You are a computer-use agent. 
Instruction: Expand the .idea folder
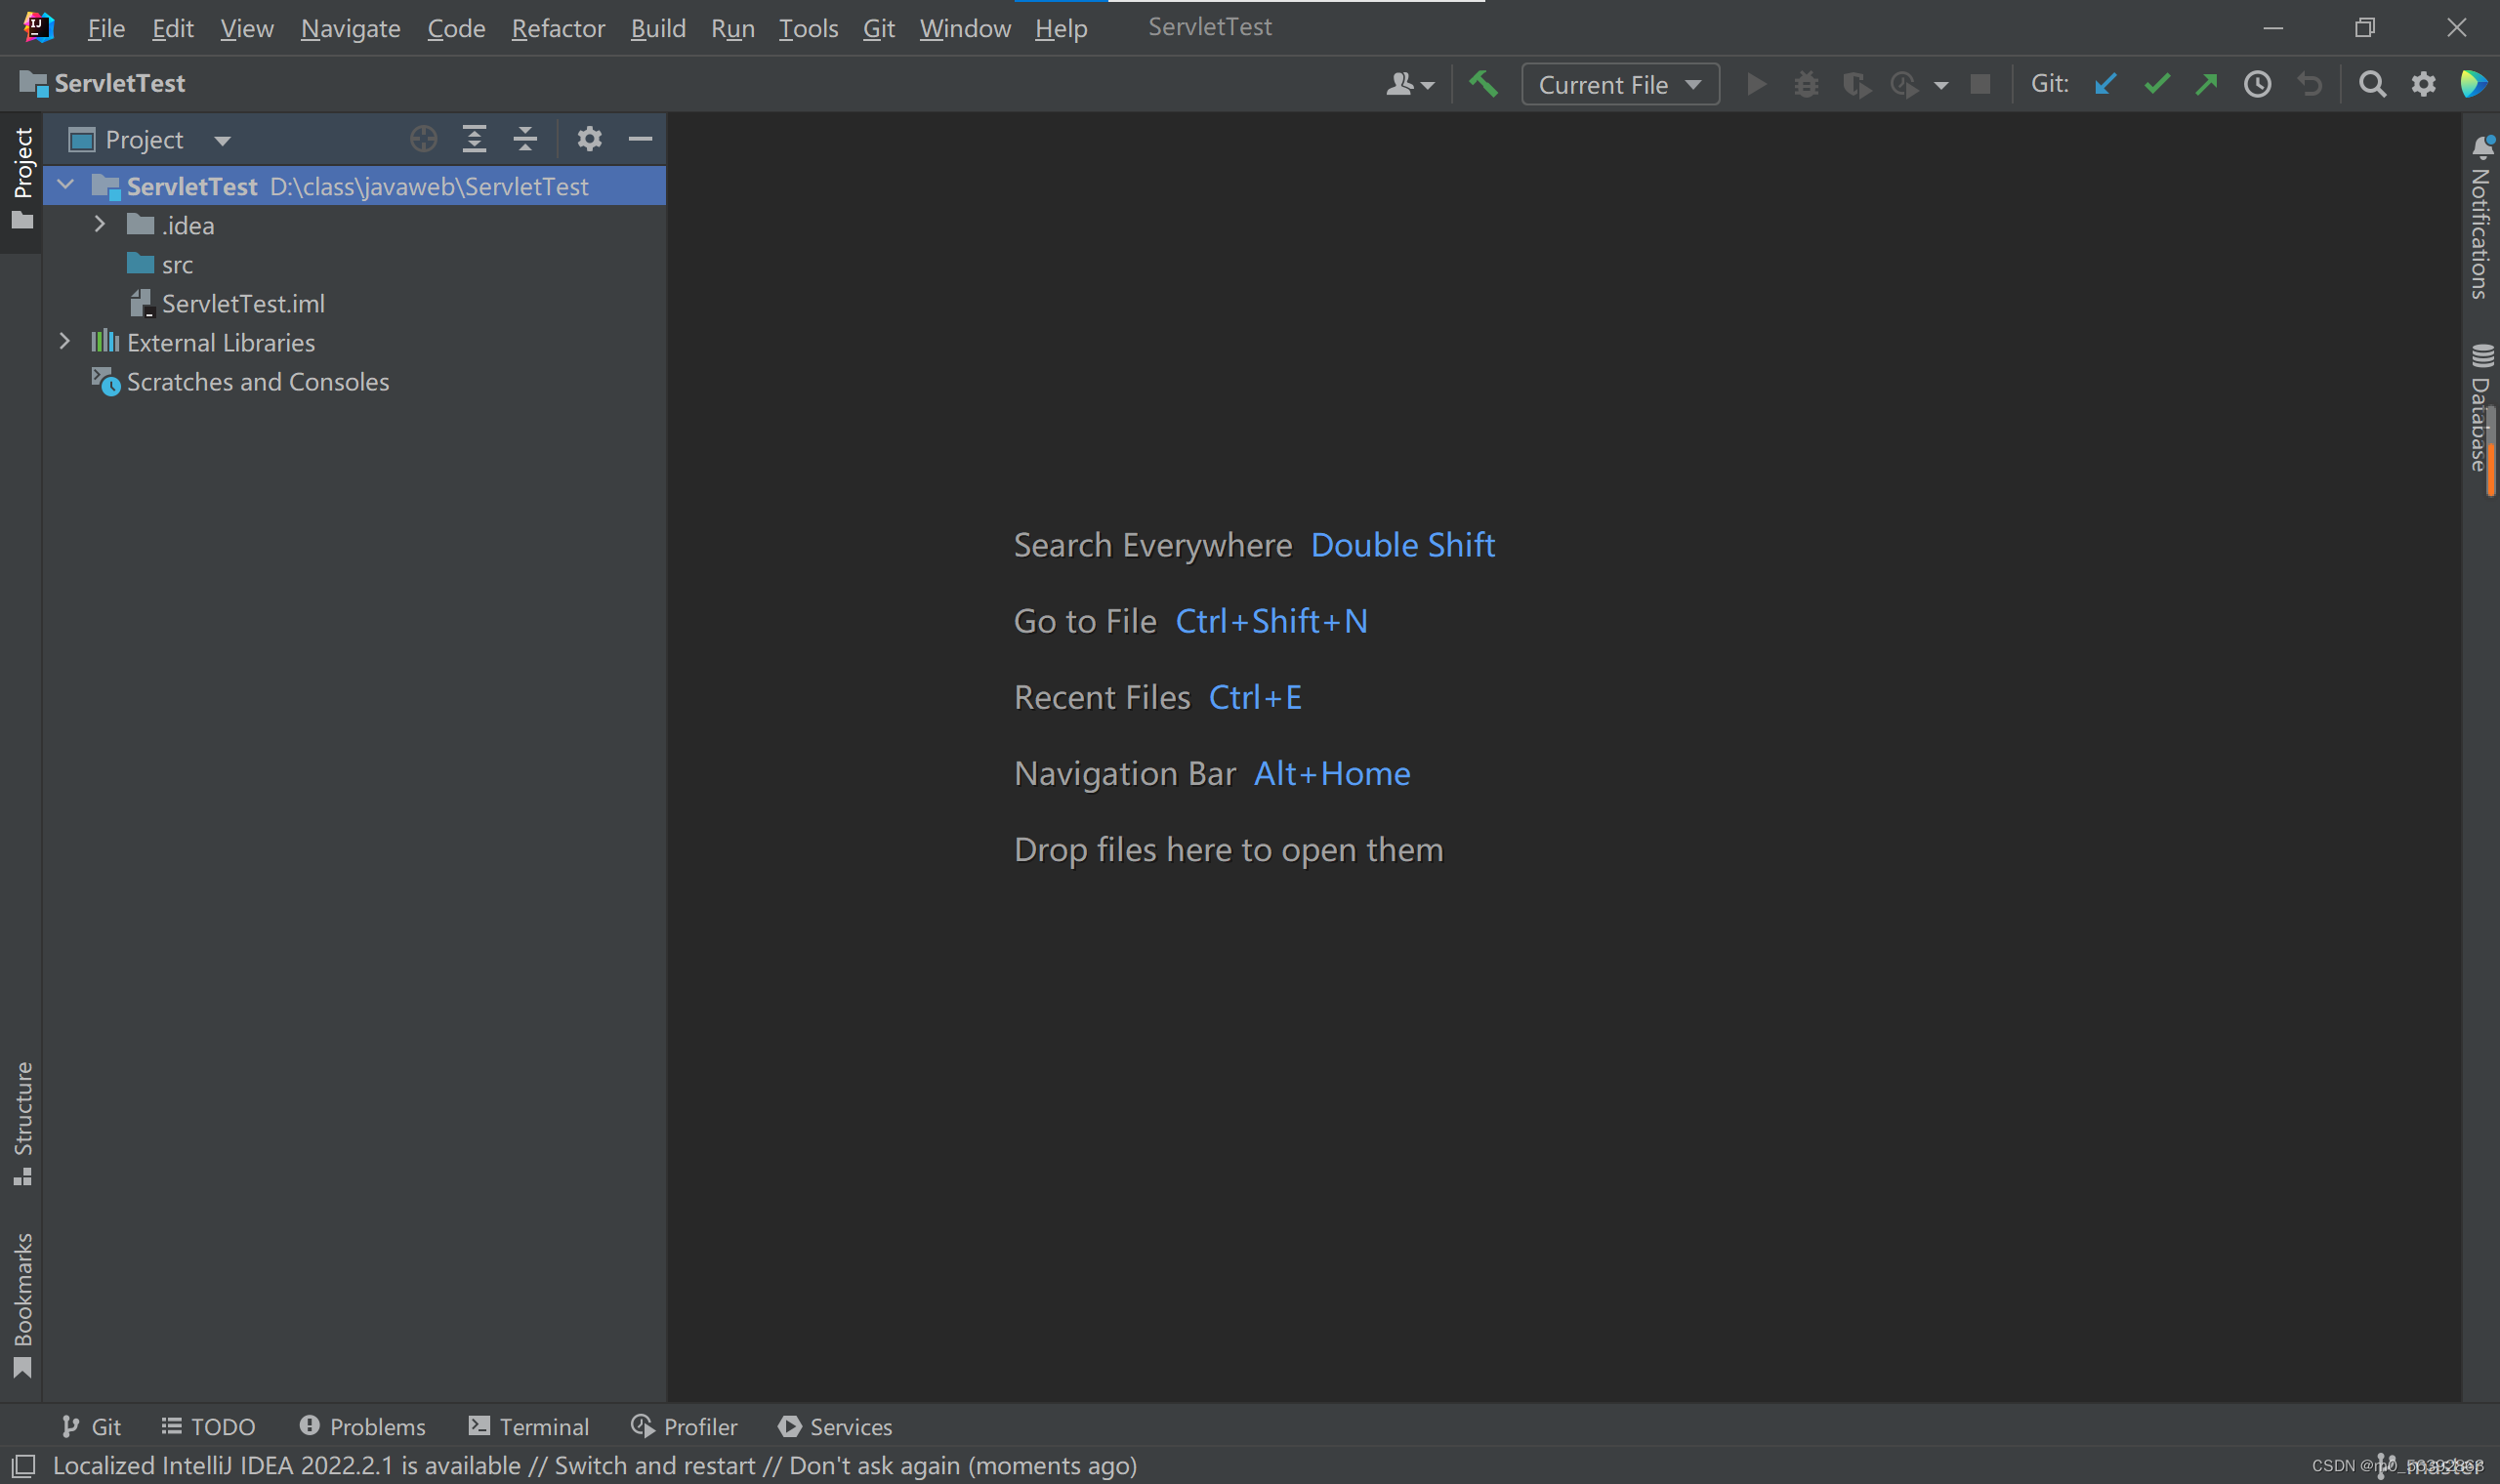coord(99,225)
